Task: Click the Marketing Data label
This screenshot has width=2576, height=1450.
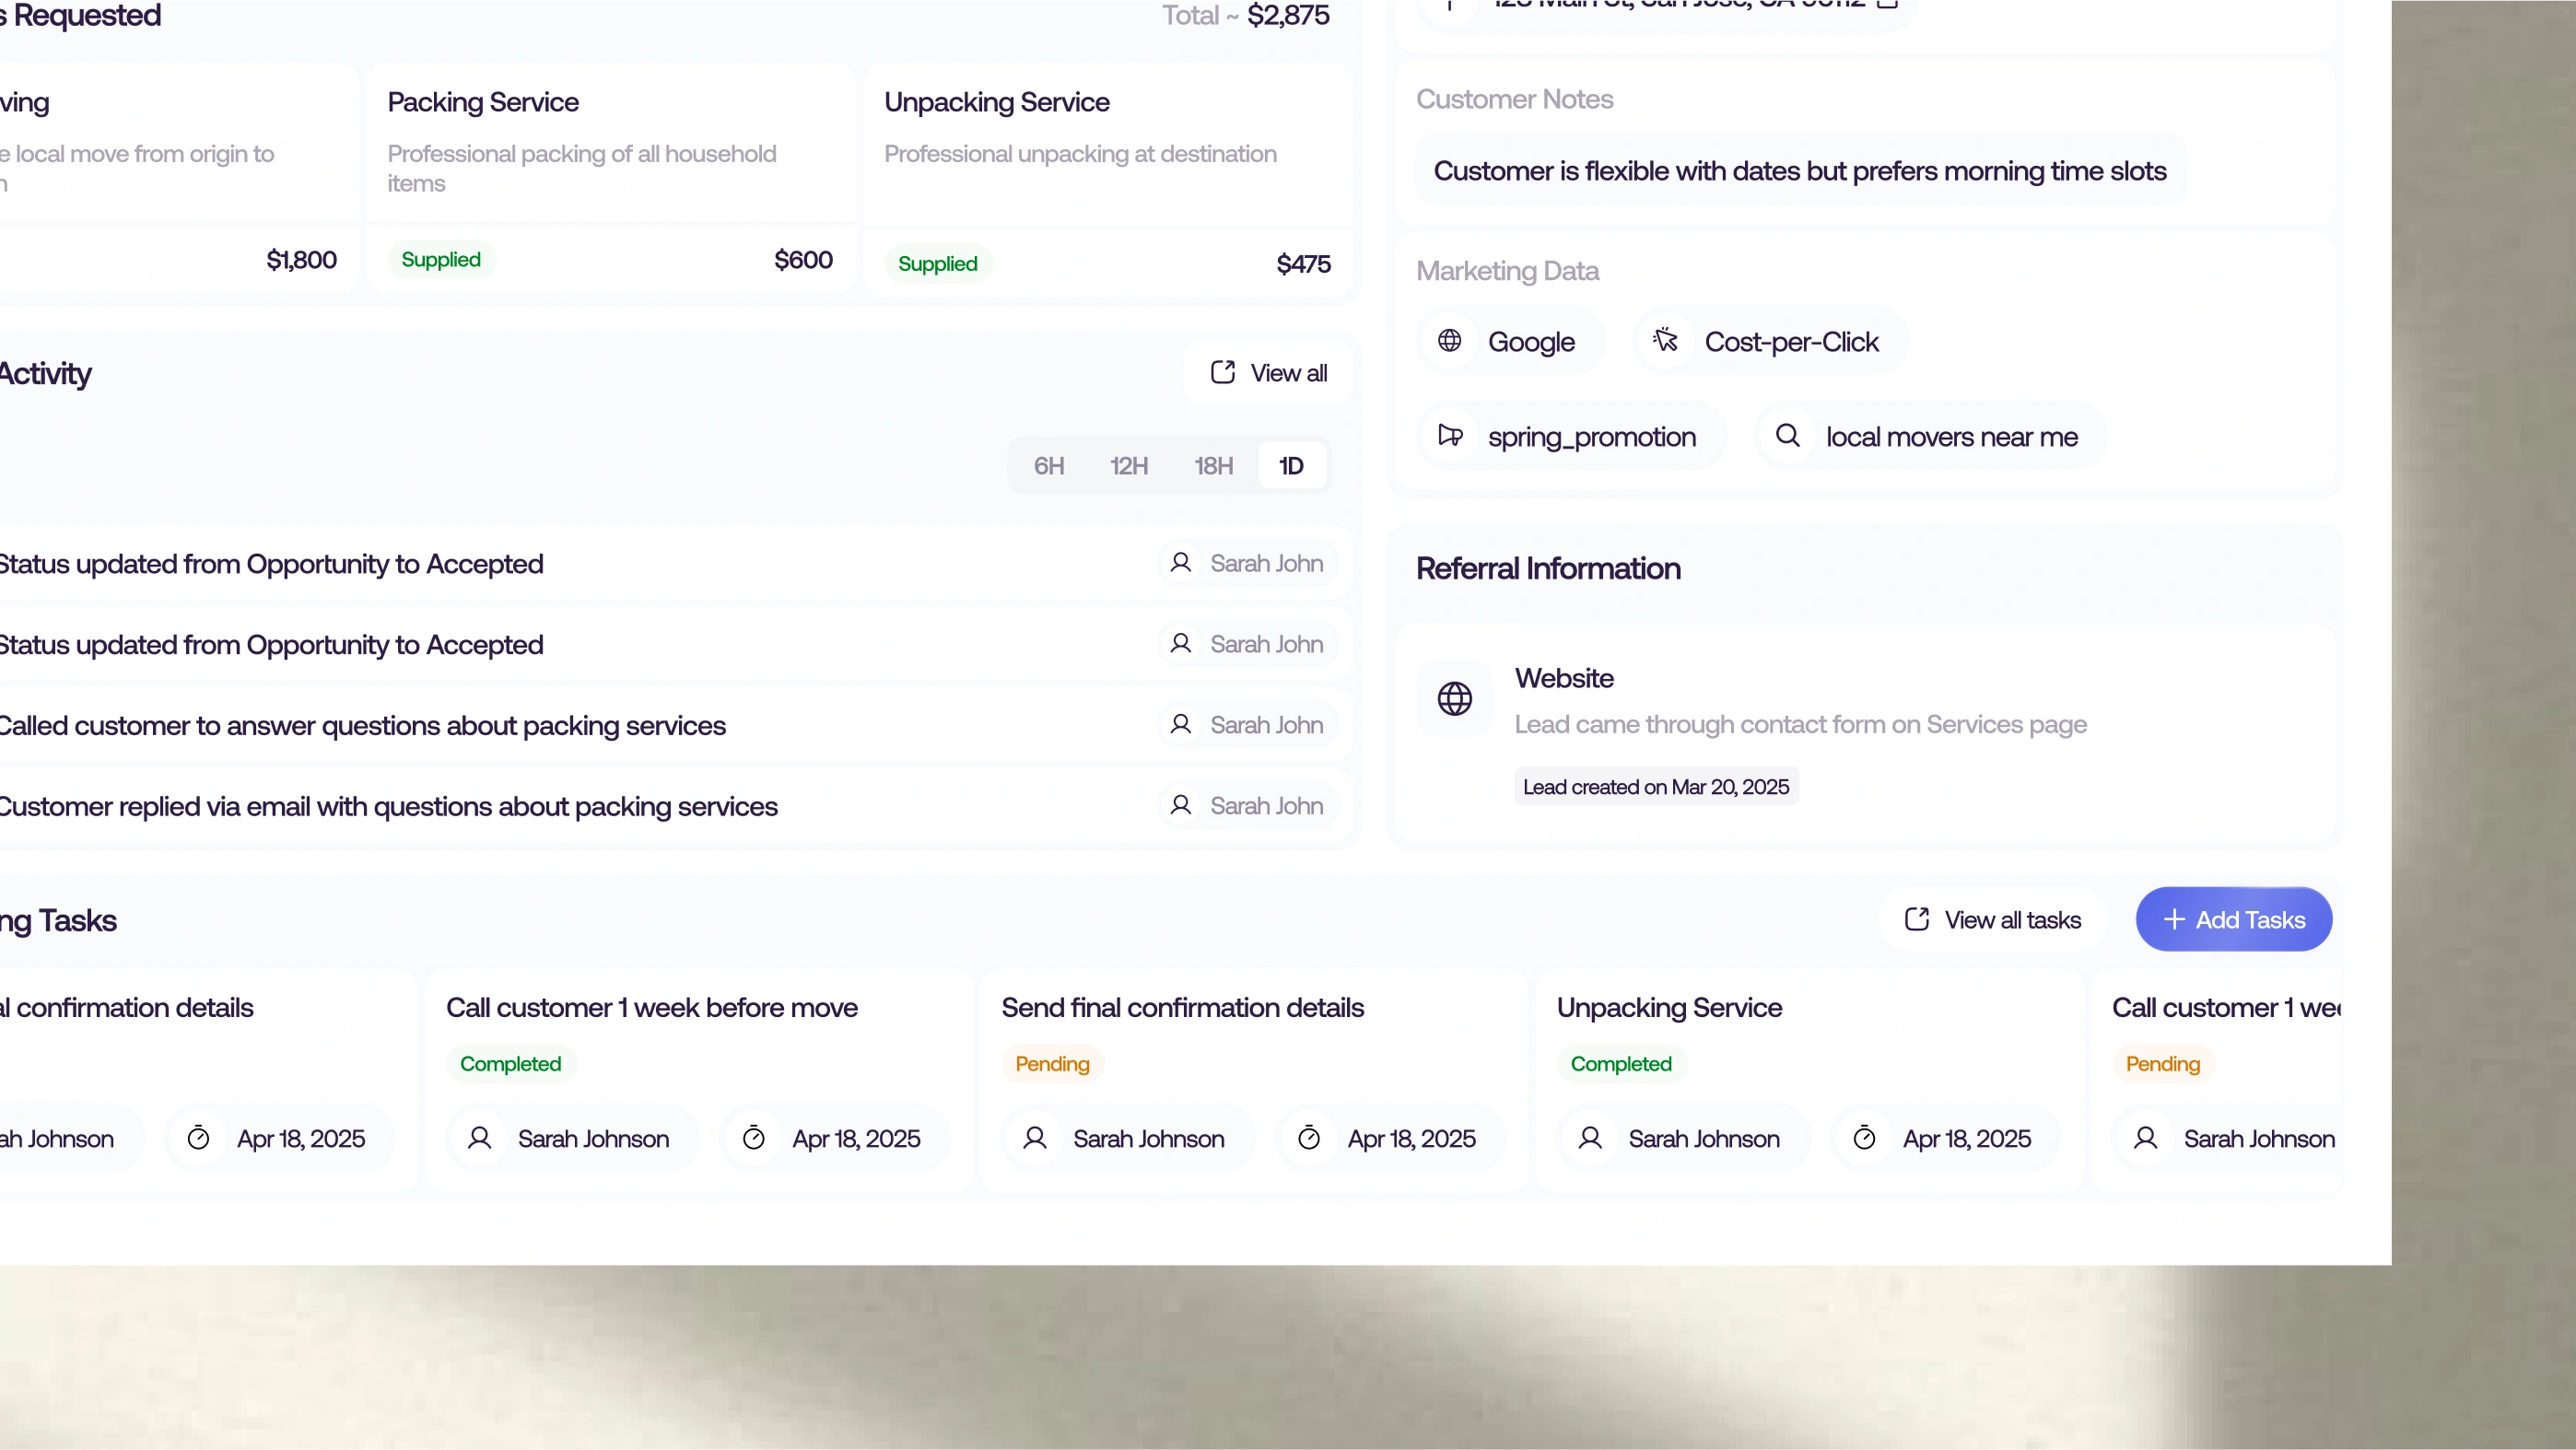Action: 1507,271
